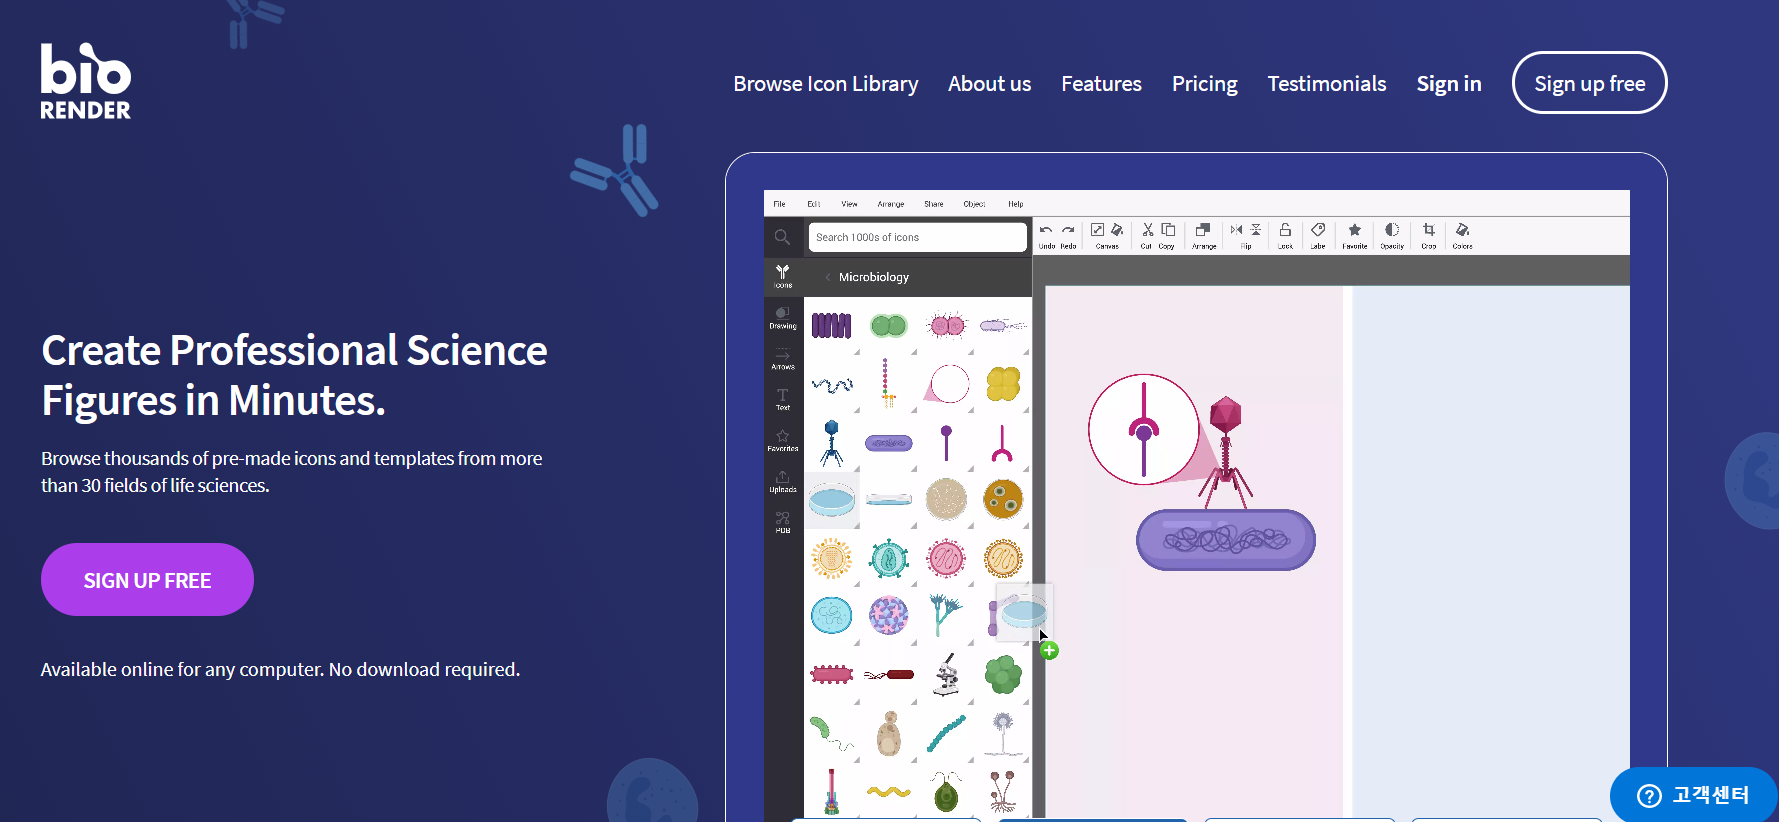
Task: Click the Microbiology category heading
Action: (x=874, y=277)
